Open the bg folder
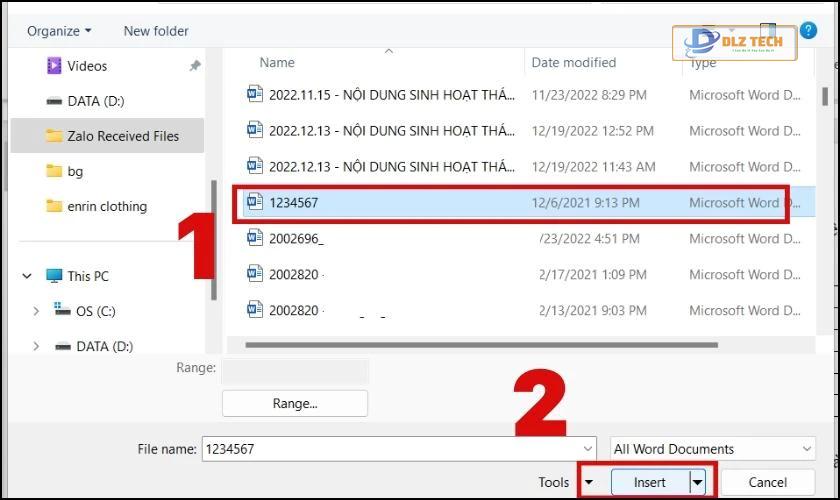 coord(75,171)
